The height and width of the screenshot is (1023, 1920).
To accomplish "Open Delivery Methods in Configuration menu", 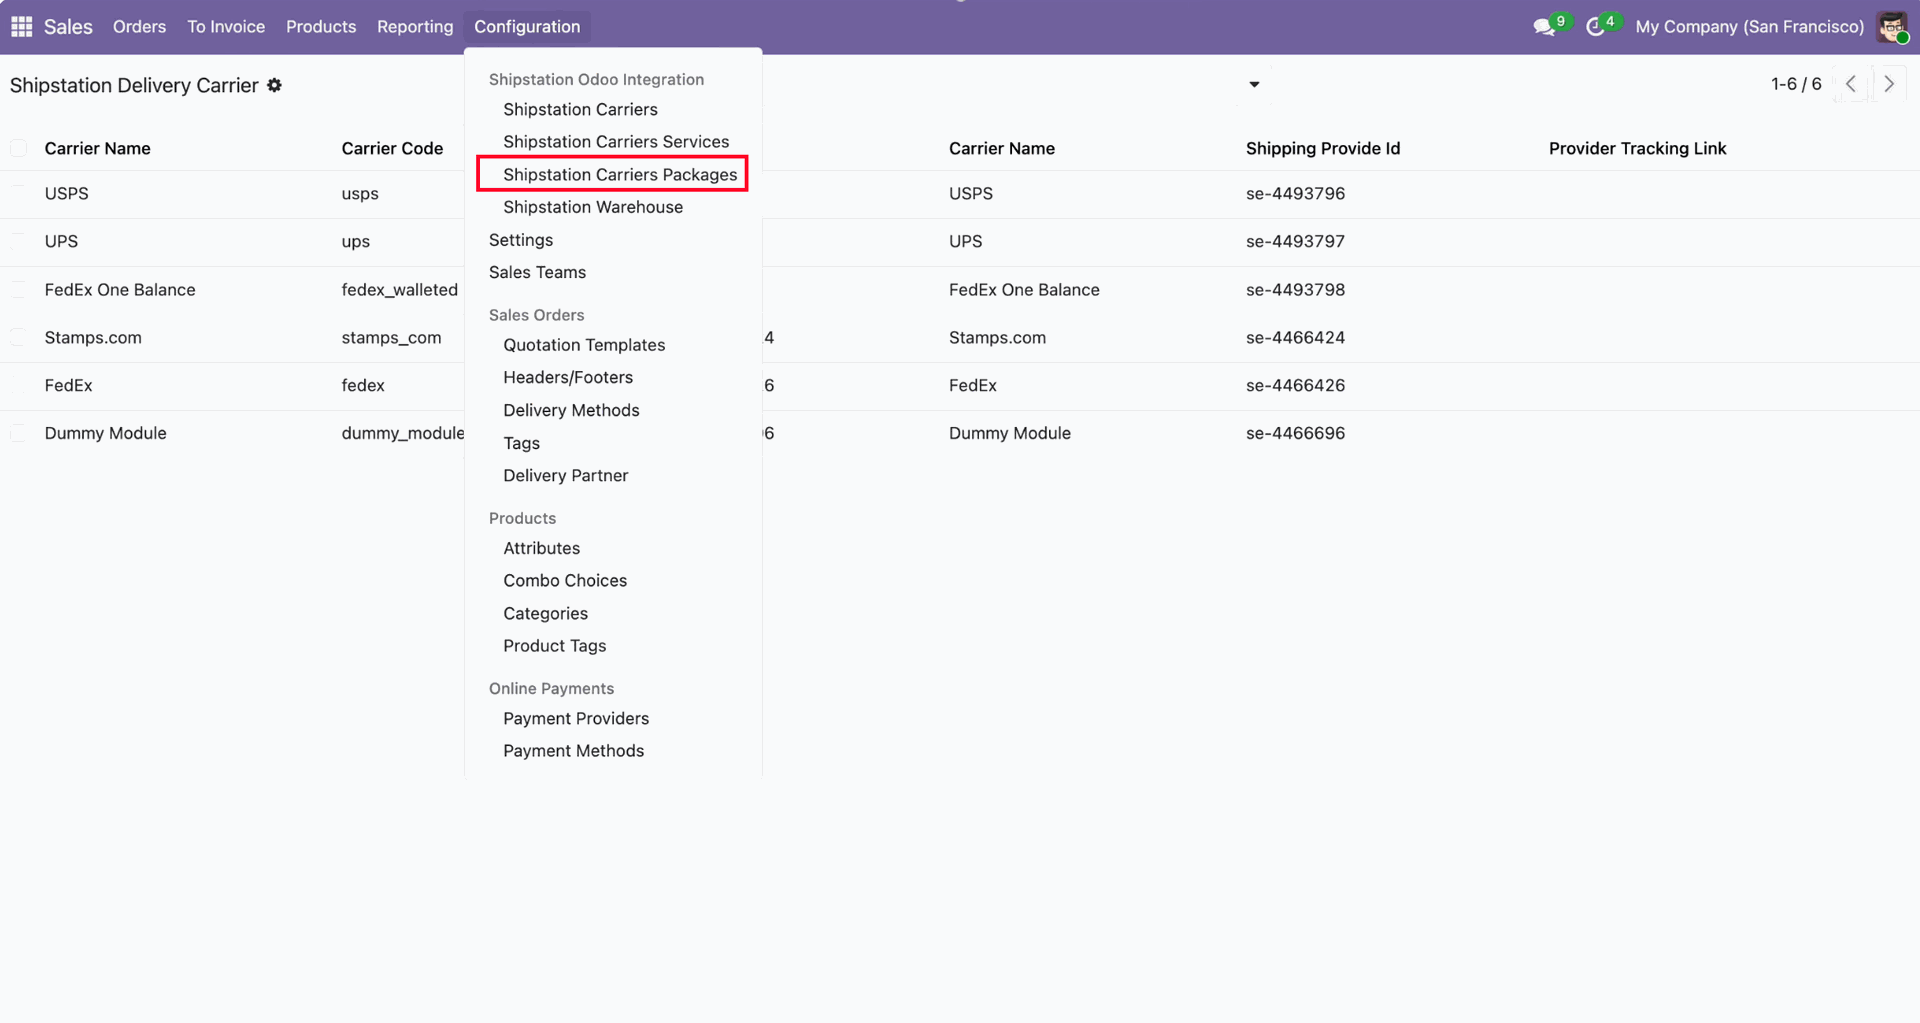I will pyautogui.click(x=571, y=410).
